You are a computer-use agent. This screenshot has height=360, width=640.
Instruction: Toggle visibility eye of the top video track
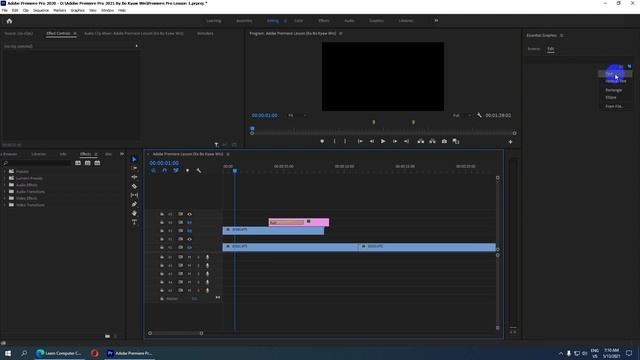pos(189,214)
